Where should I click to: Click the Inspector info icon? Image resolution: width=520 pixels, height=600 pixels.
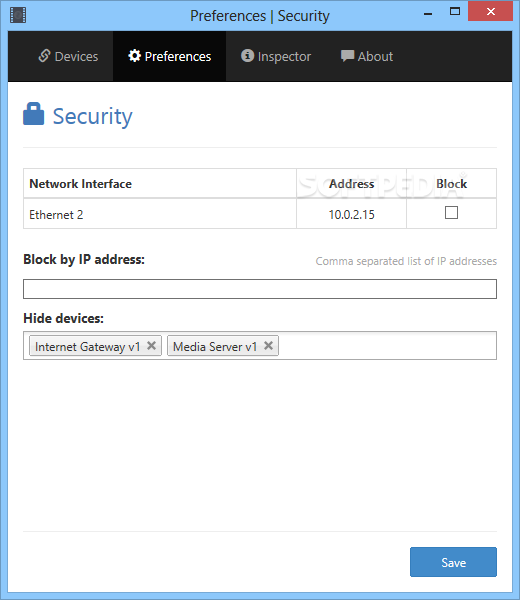pos(247,56)
